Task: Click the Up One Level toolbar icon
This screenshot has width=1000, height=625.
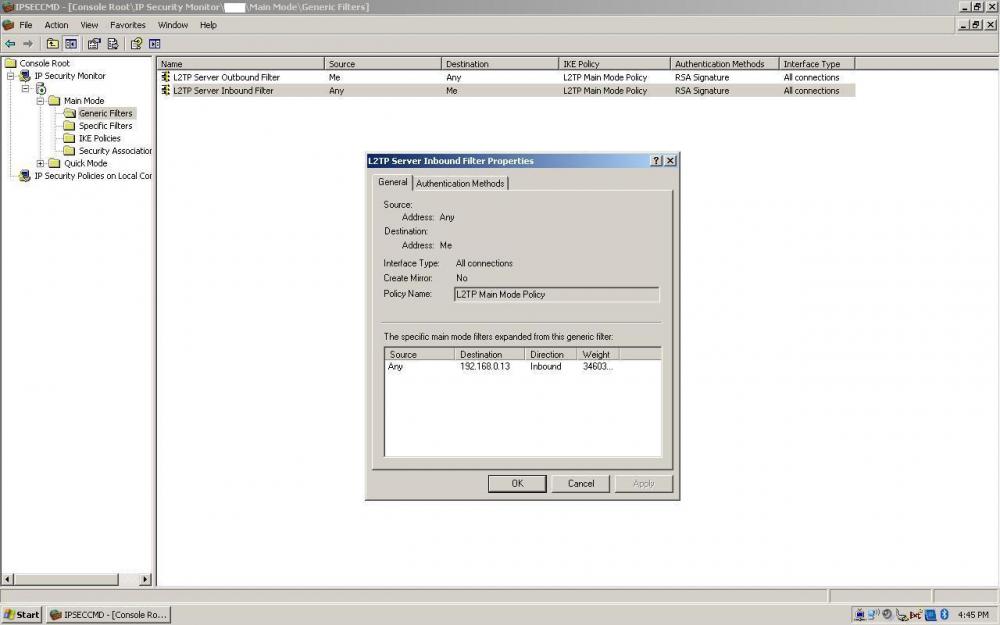Action: tap(53, 44)
